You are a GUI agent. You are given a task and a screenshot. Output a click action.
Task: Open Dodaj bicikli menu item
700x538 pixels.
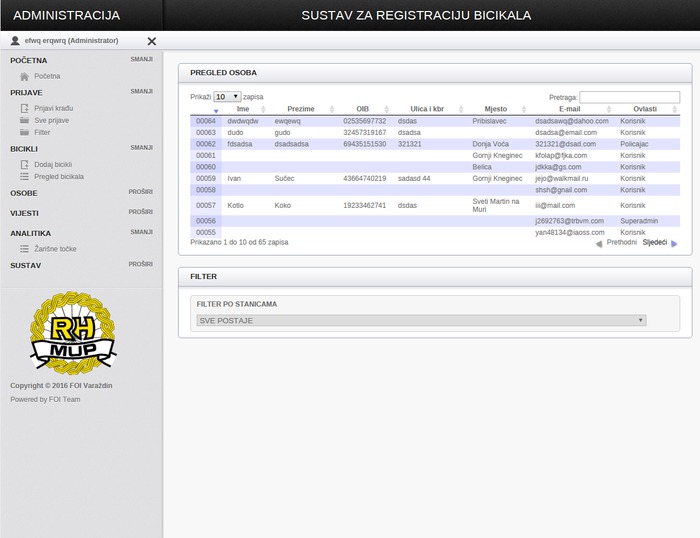pyautogui.click(x=53, y=165)
